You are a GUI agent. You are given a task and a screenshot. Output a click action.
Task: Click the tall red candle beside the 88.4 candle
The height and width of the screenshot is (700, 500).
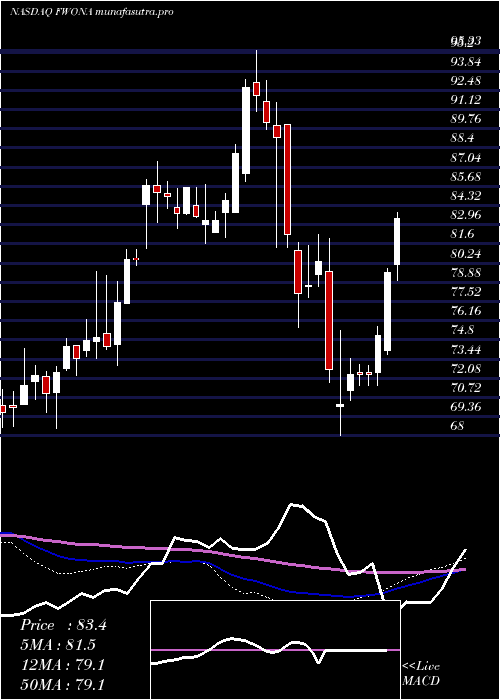[288, 179]
